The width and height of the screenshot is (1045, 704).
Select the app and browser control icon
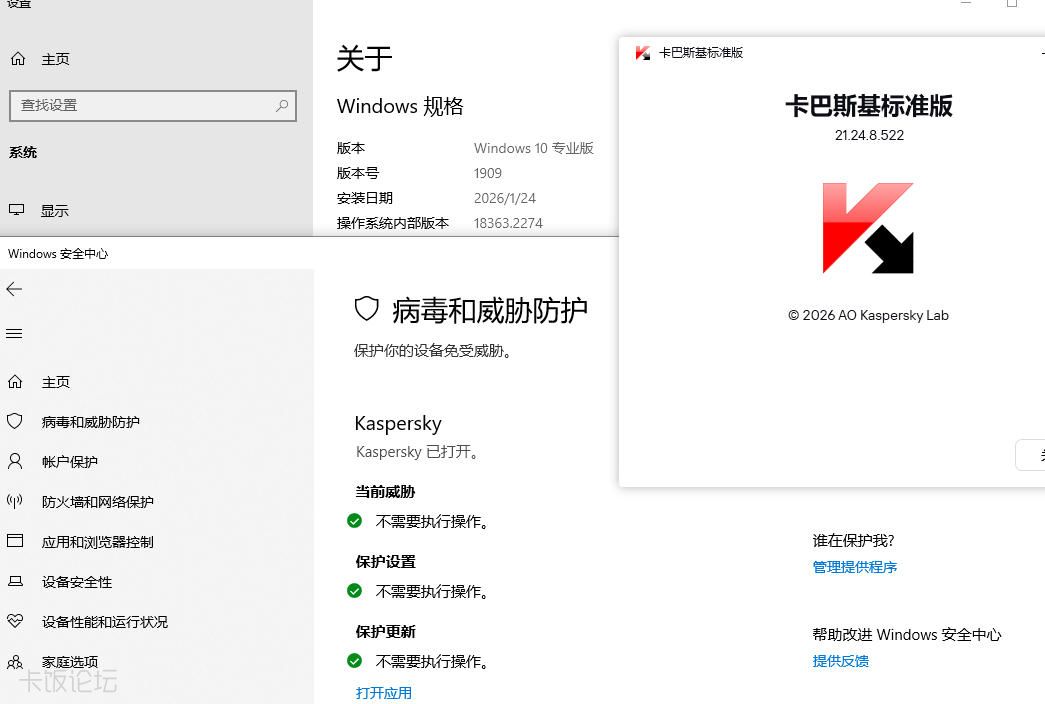coord(15,542)
